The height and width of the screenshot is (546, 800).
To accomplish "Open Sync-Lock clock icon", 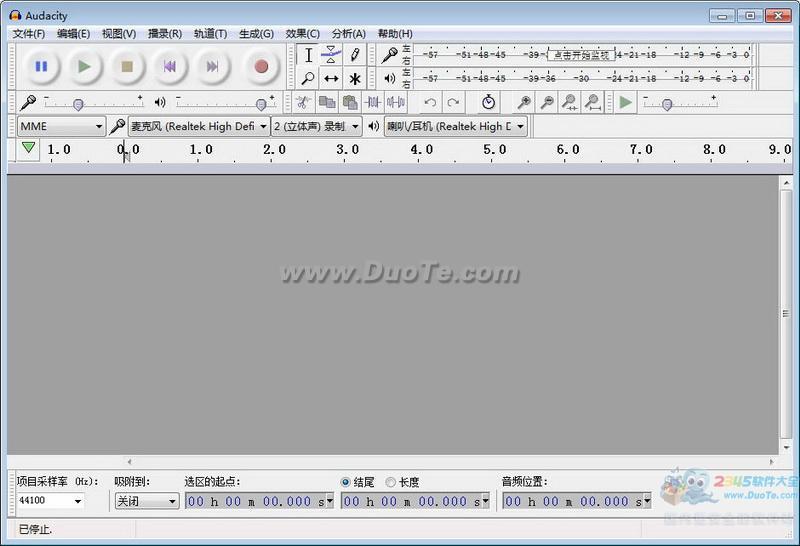I will 488,103.
